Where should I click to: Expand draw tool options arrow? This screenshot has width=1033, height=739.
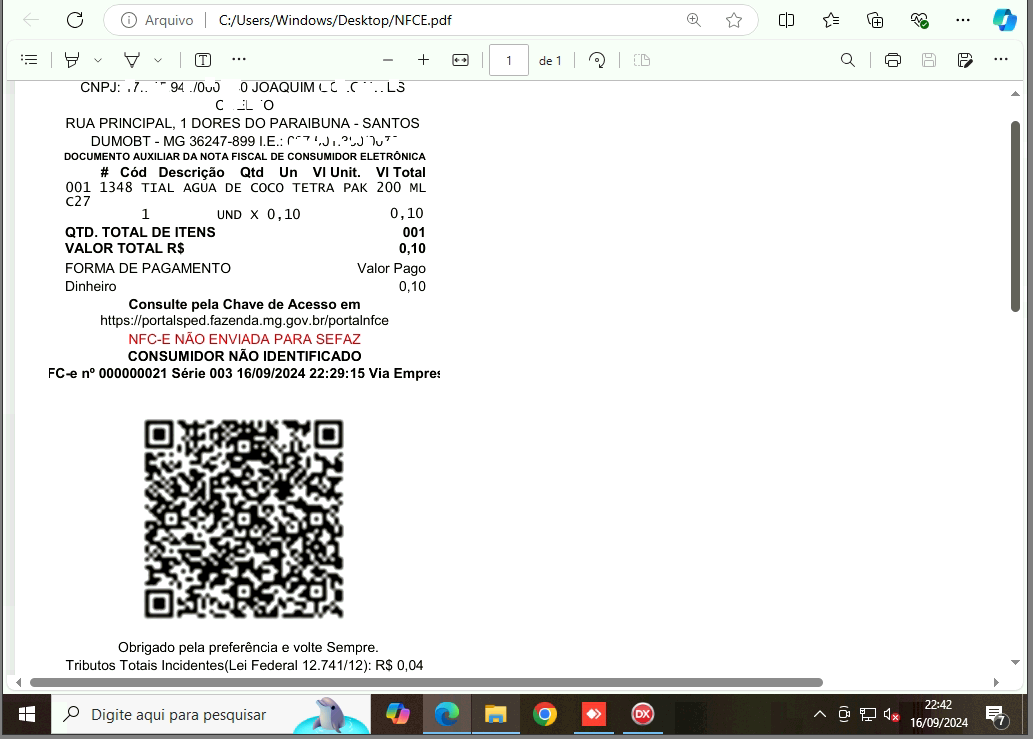point(158,60)
